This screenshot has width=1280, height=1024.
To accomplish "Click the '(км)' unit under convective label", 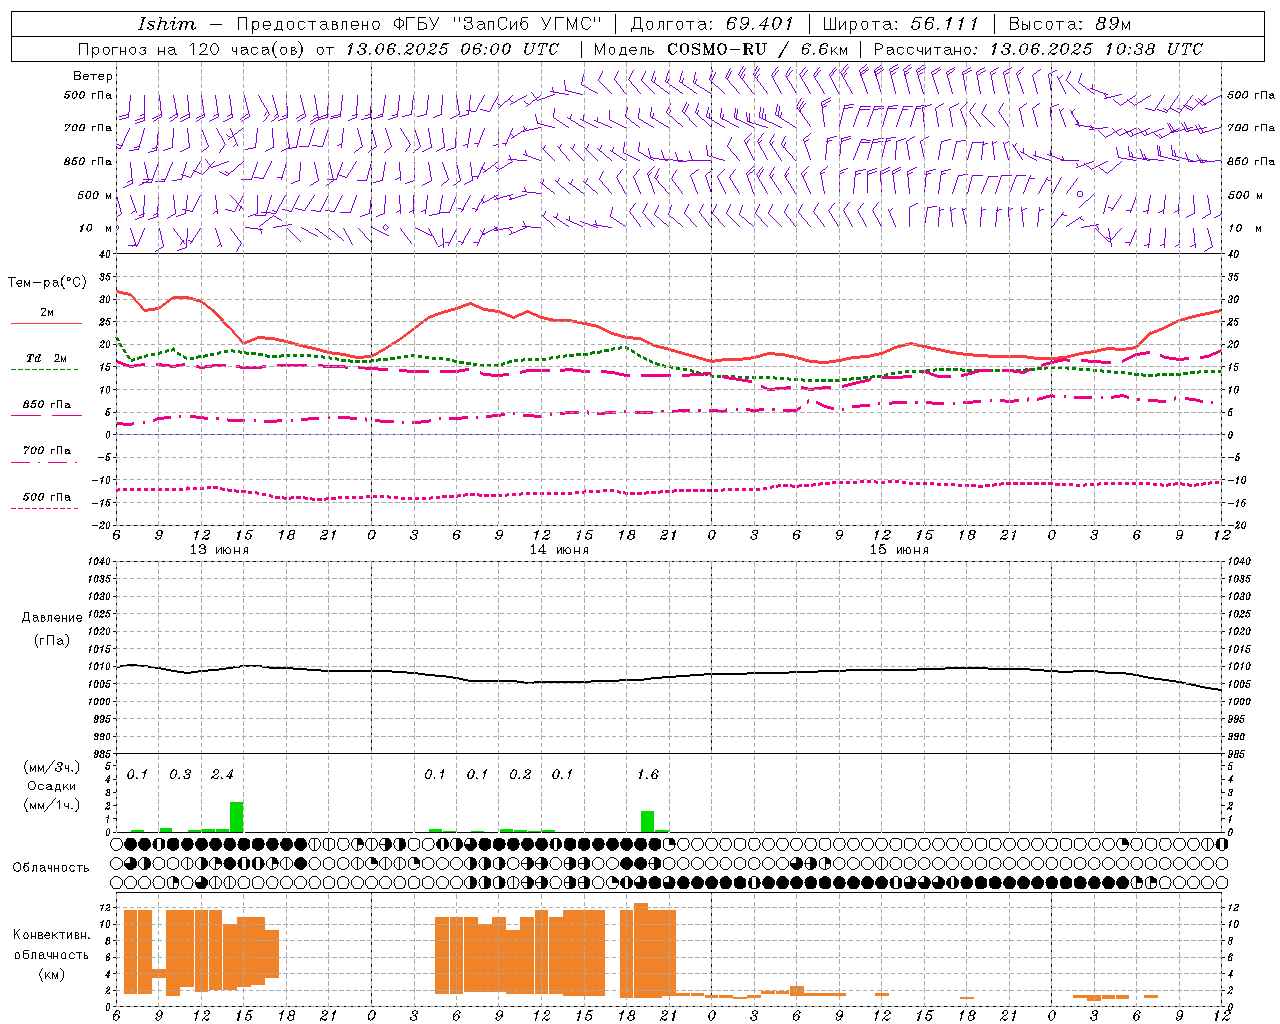I will tap(52, 973).
